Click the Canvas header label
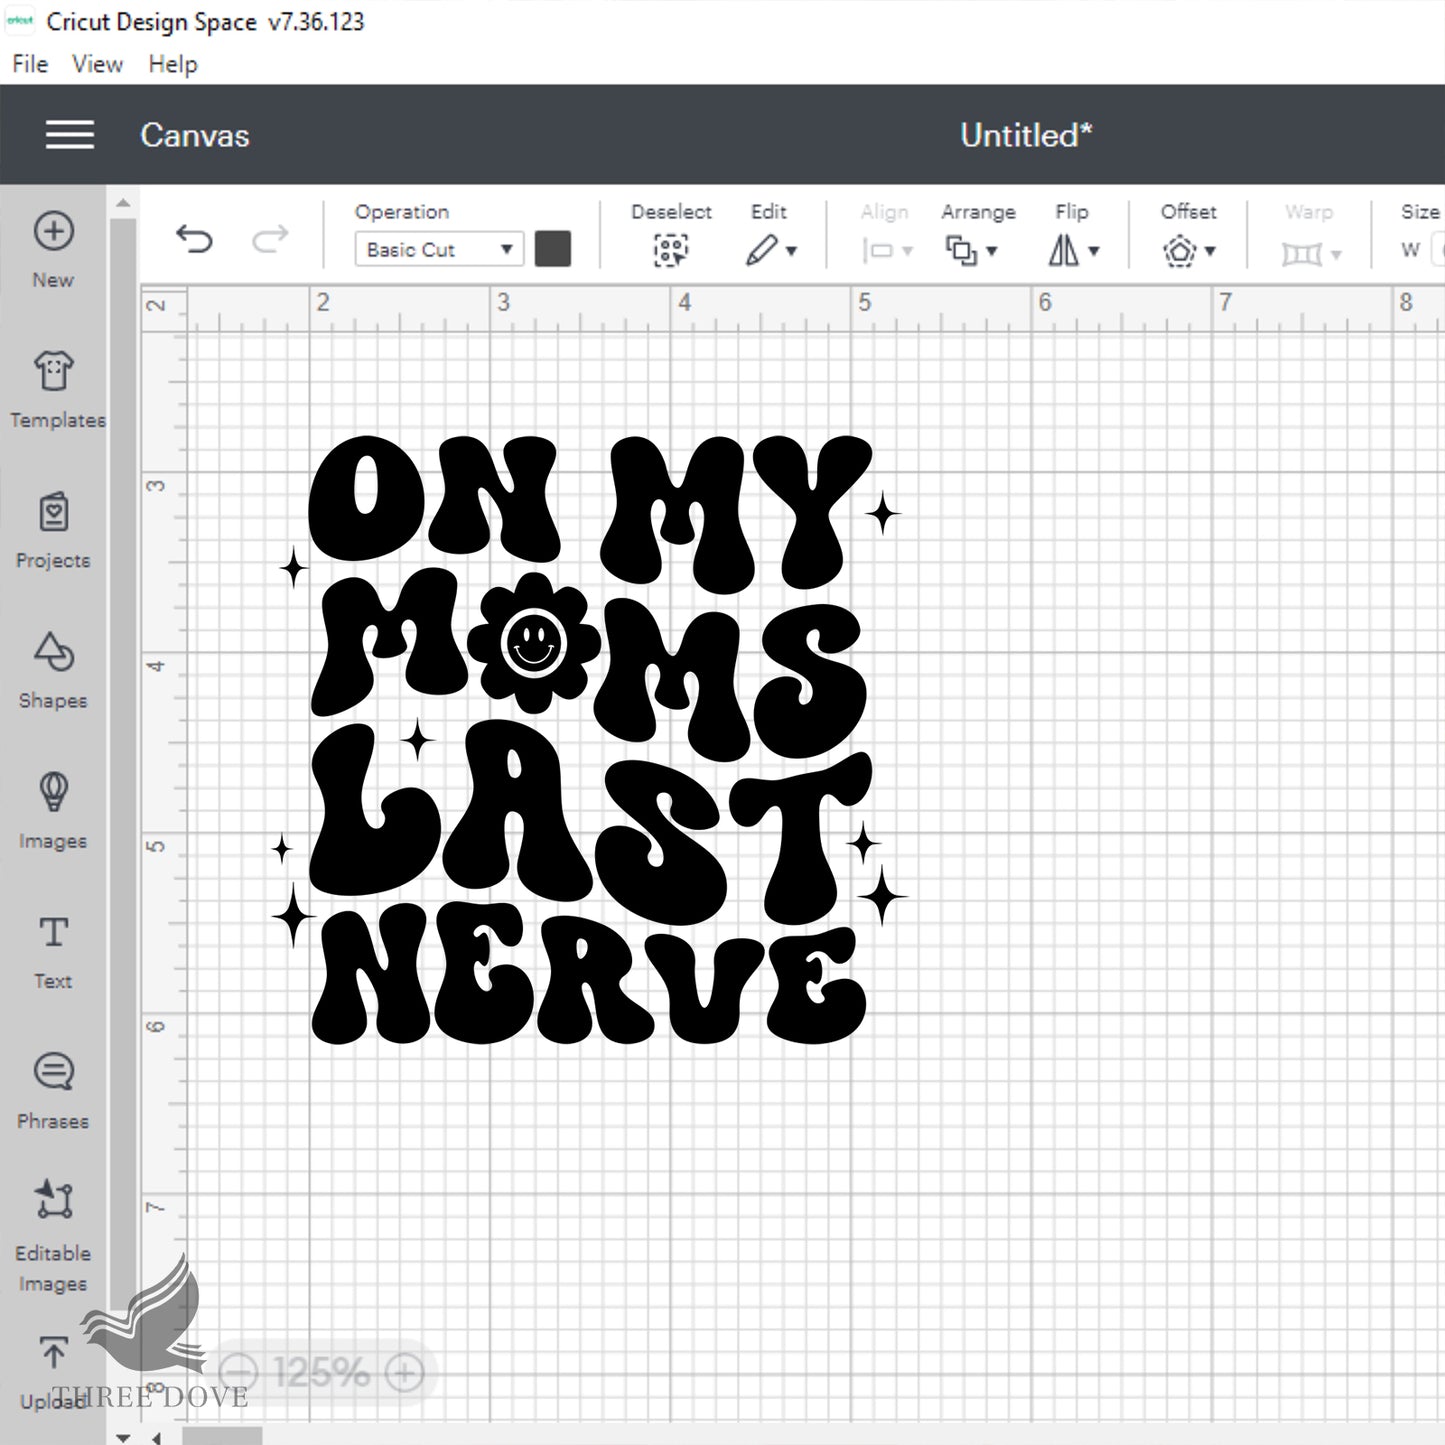1445x1445 pixels. 195,135
